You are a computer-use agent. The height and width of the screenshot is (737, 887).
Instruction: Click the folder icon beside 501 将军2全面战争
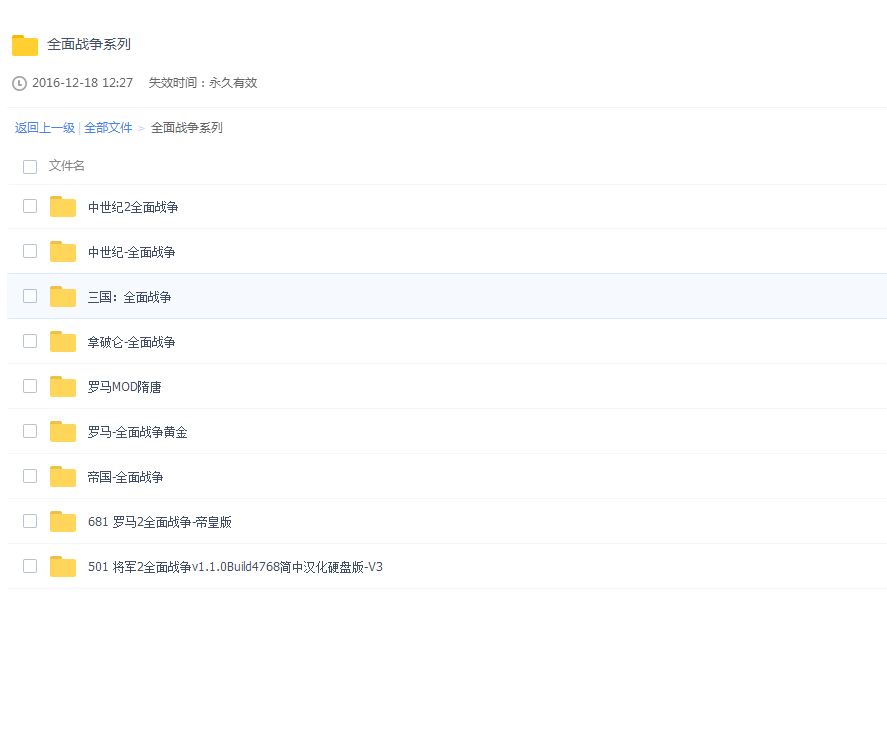pos(63,566)
